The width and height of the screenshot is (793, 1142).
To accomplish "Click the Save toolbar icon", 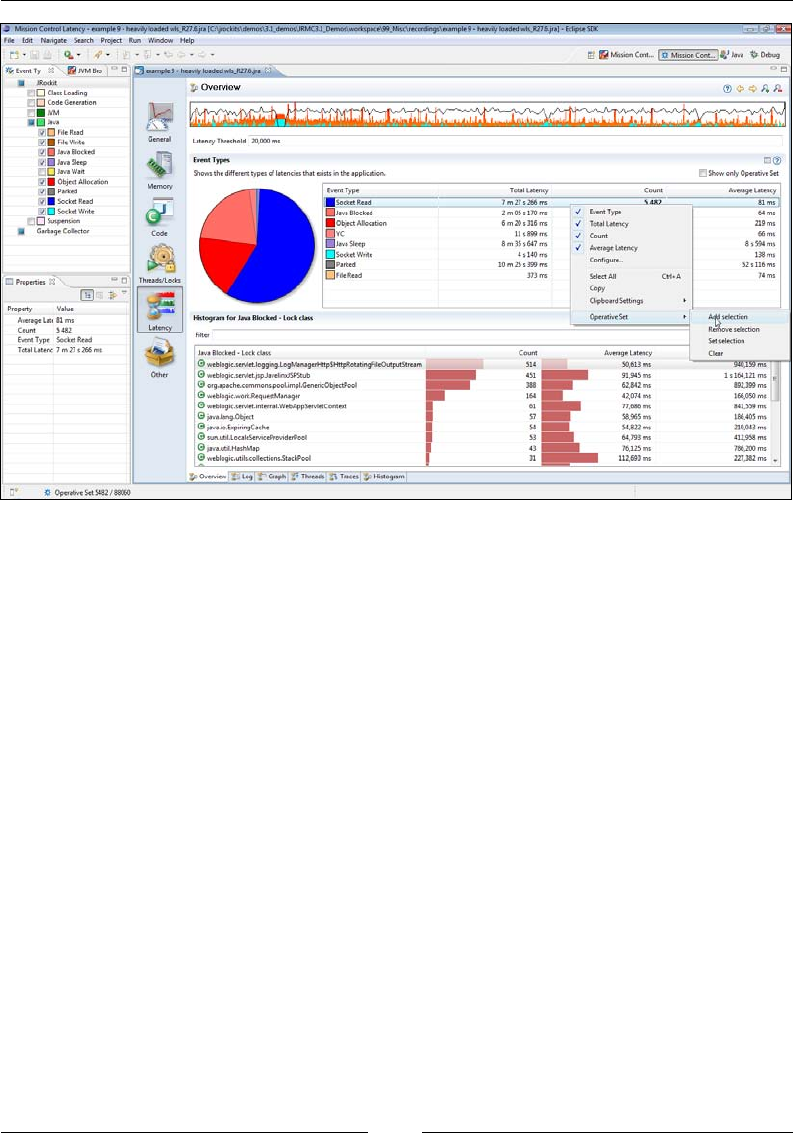I will tap(34, 55).
